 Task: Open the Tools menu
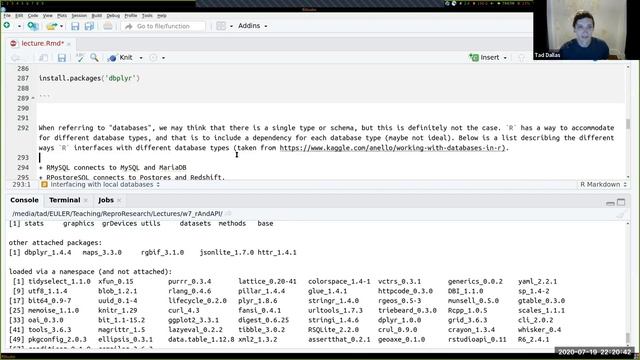pos(147,16)
